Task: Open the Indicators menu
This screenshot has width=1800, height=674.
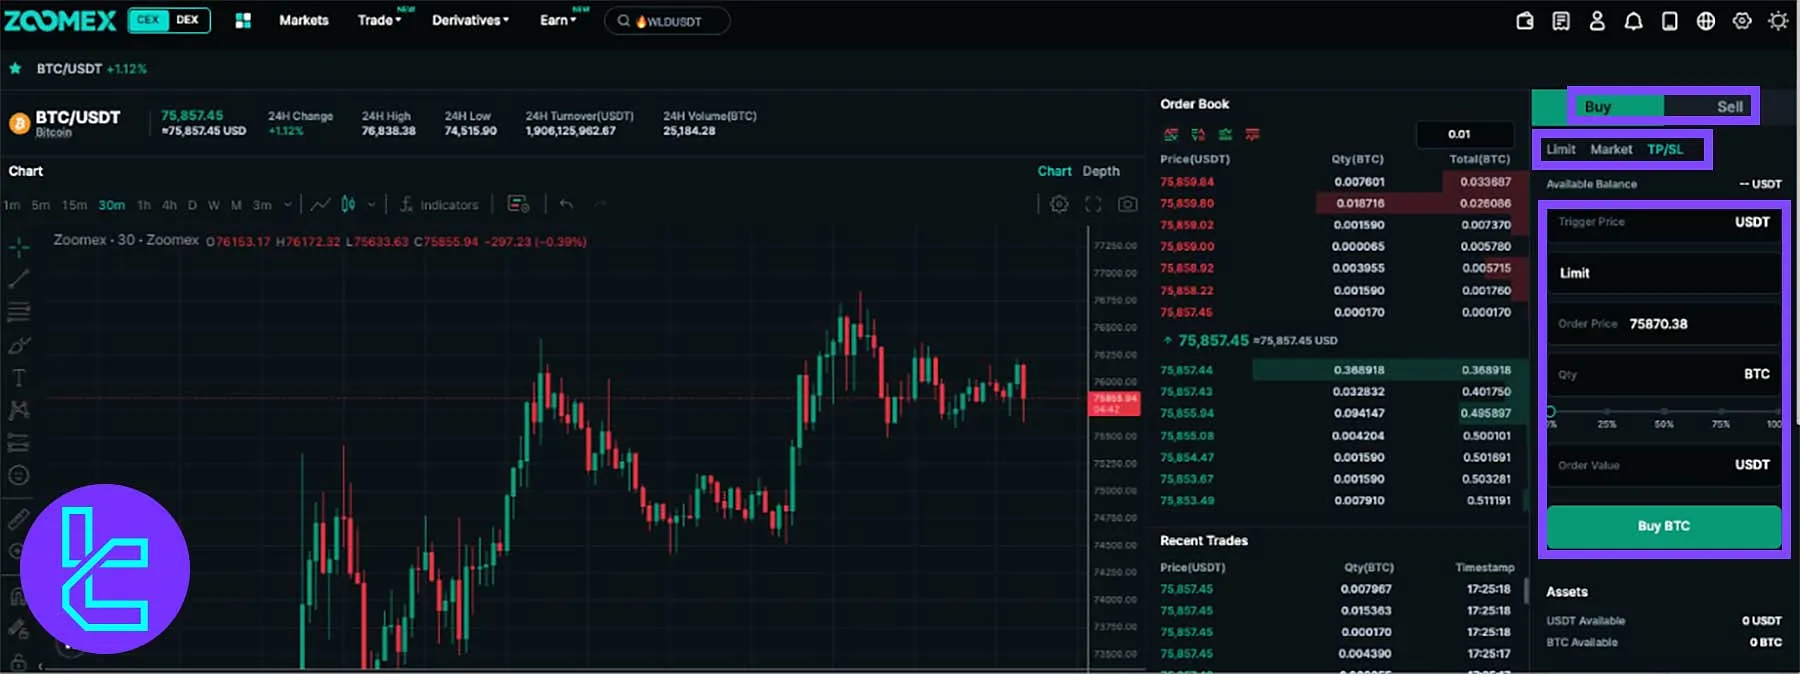Action: 439,204
